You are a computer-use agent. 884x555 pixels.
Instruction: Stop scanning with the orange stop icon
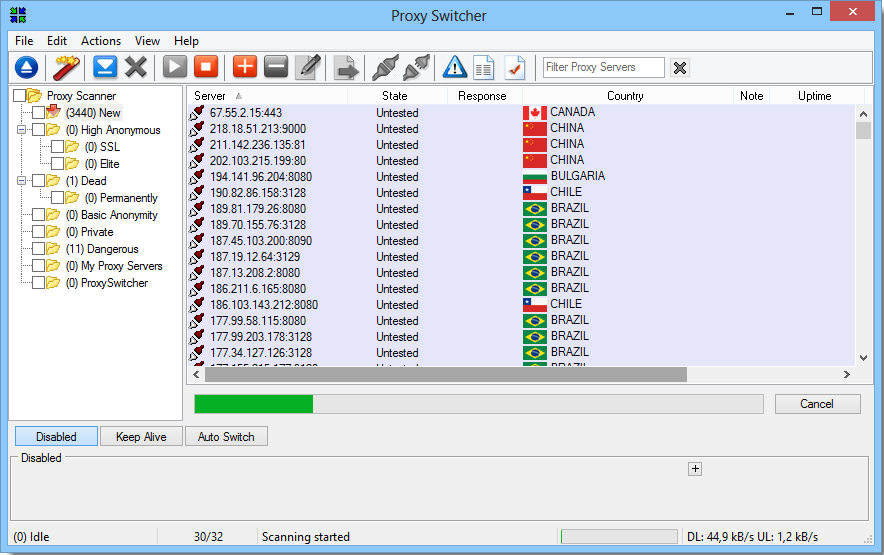pyautogui.click(x=206, y=67)
